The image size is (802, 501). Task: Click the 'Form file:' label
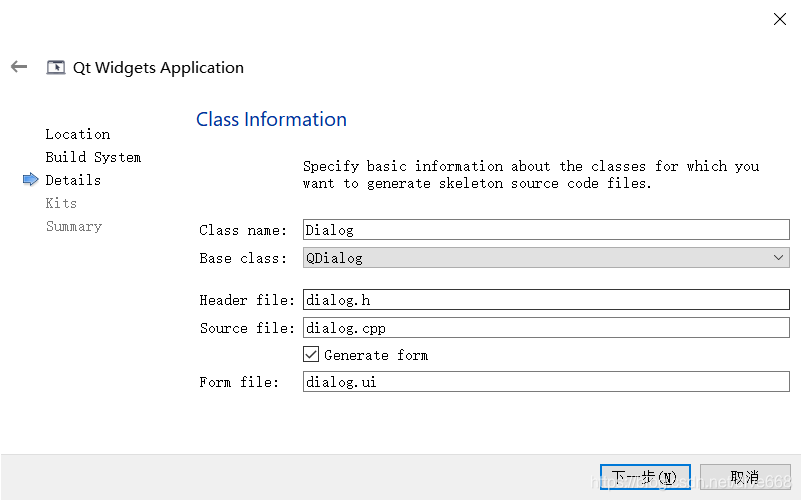pyautogui.click(x=239, y=382)
